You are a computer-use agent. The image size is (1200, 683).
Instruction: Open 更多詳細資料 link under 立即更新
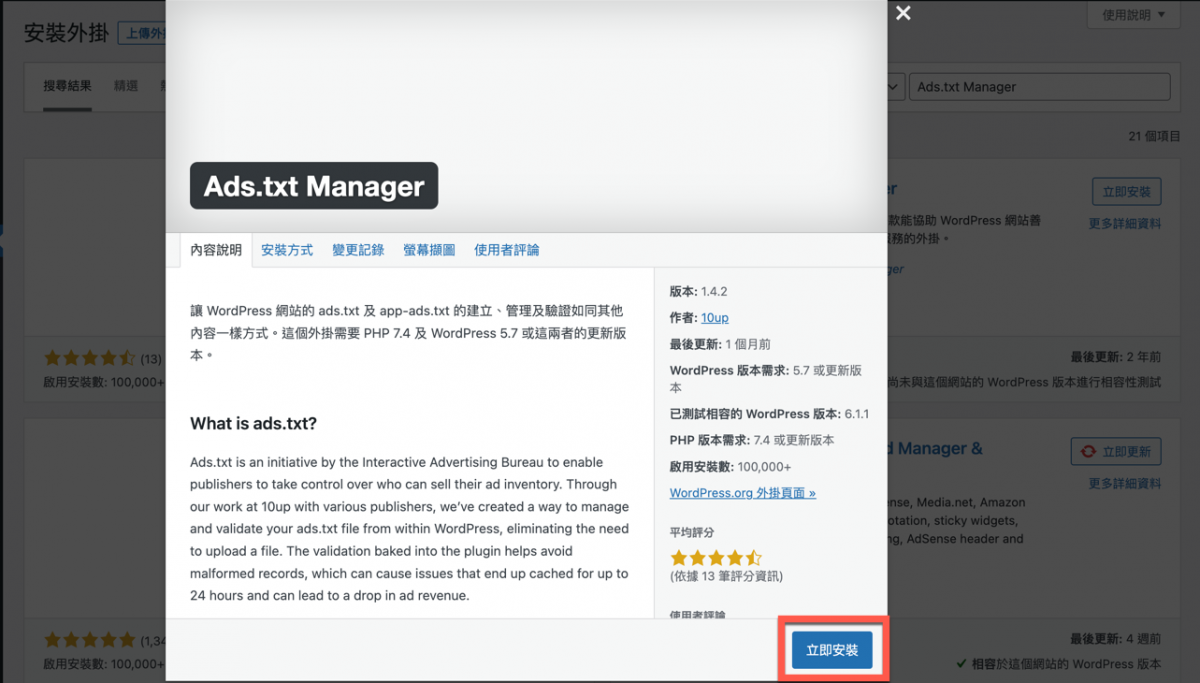(x=1125, y=484)
